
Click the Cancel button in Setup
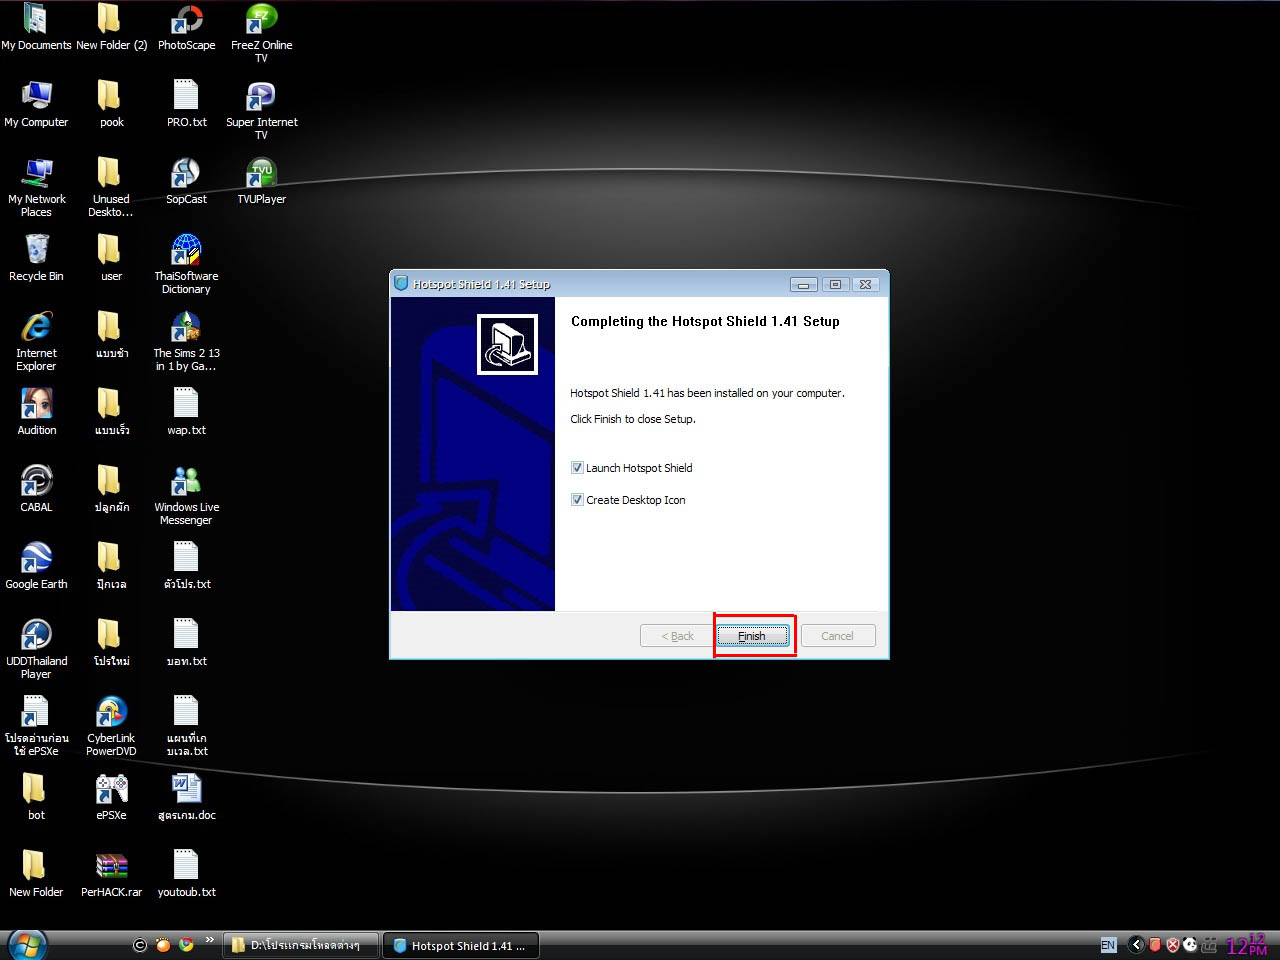click(x=838, y=636)
